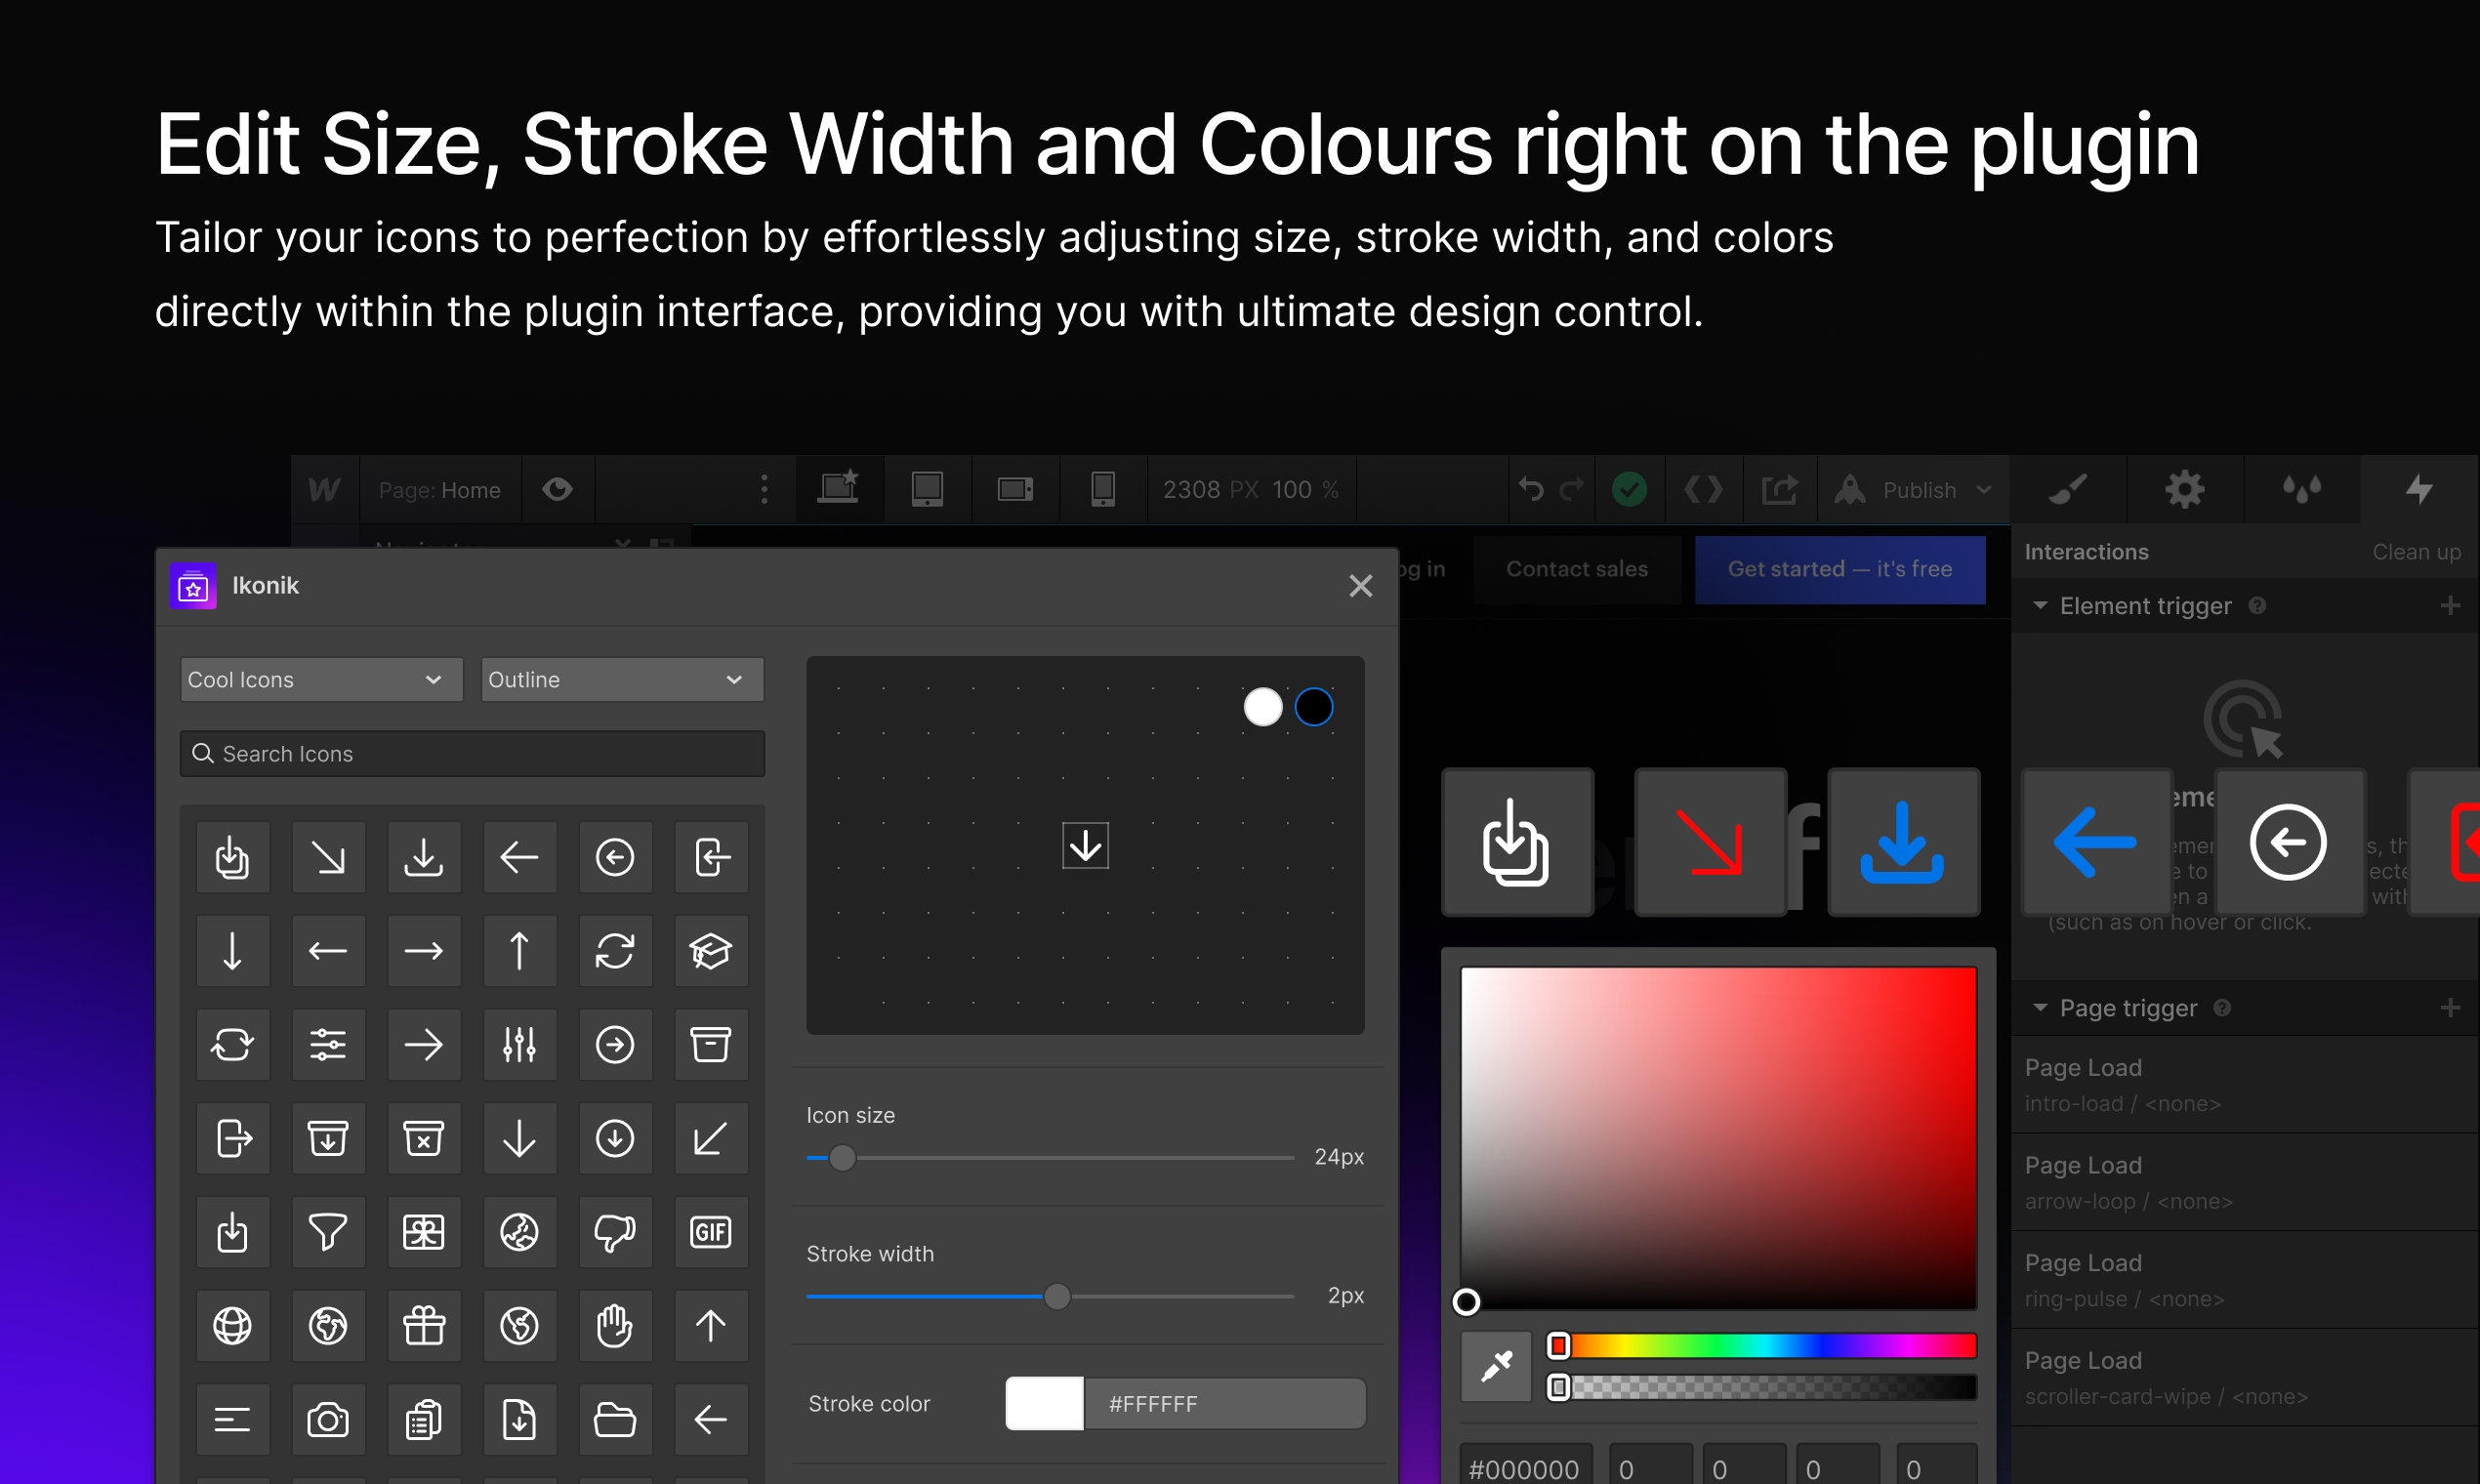Screen dimensions: 2480x1484
Task: Collapse the Page trigger section
Action: tap(2040, 1008)
